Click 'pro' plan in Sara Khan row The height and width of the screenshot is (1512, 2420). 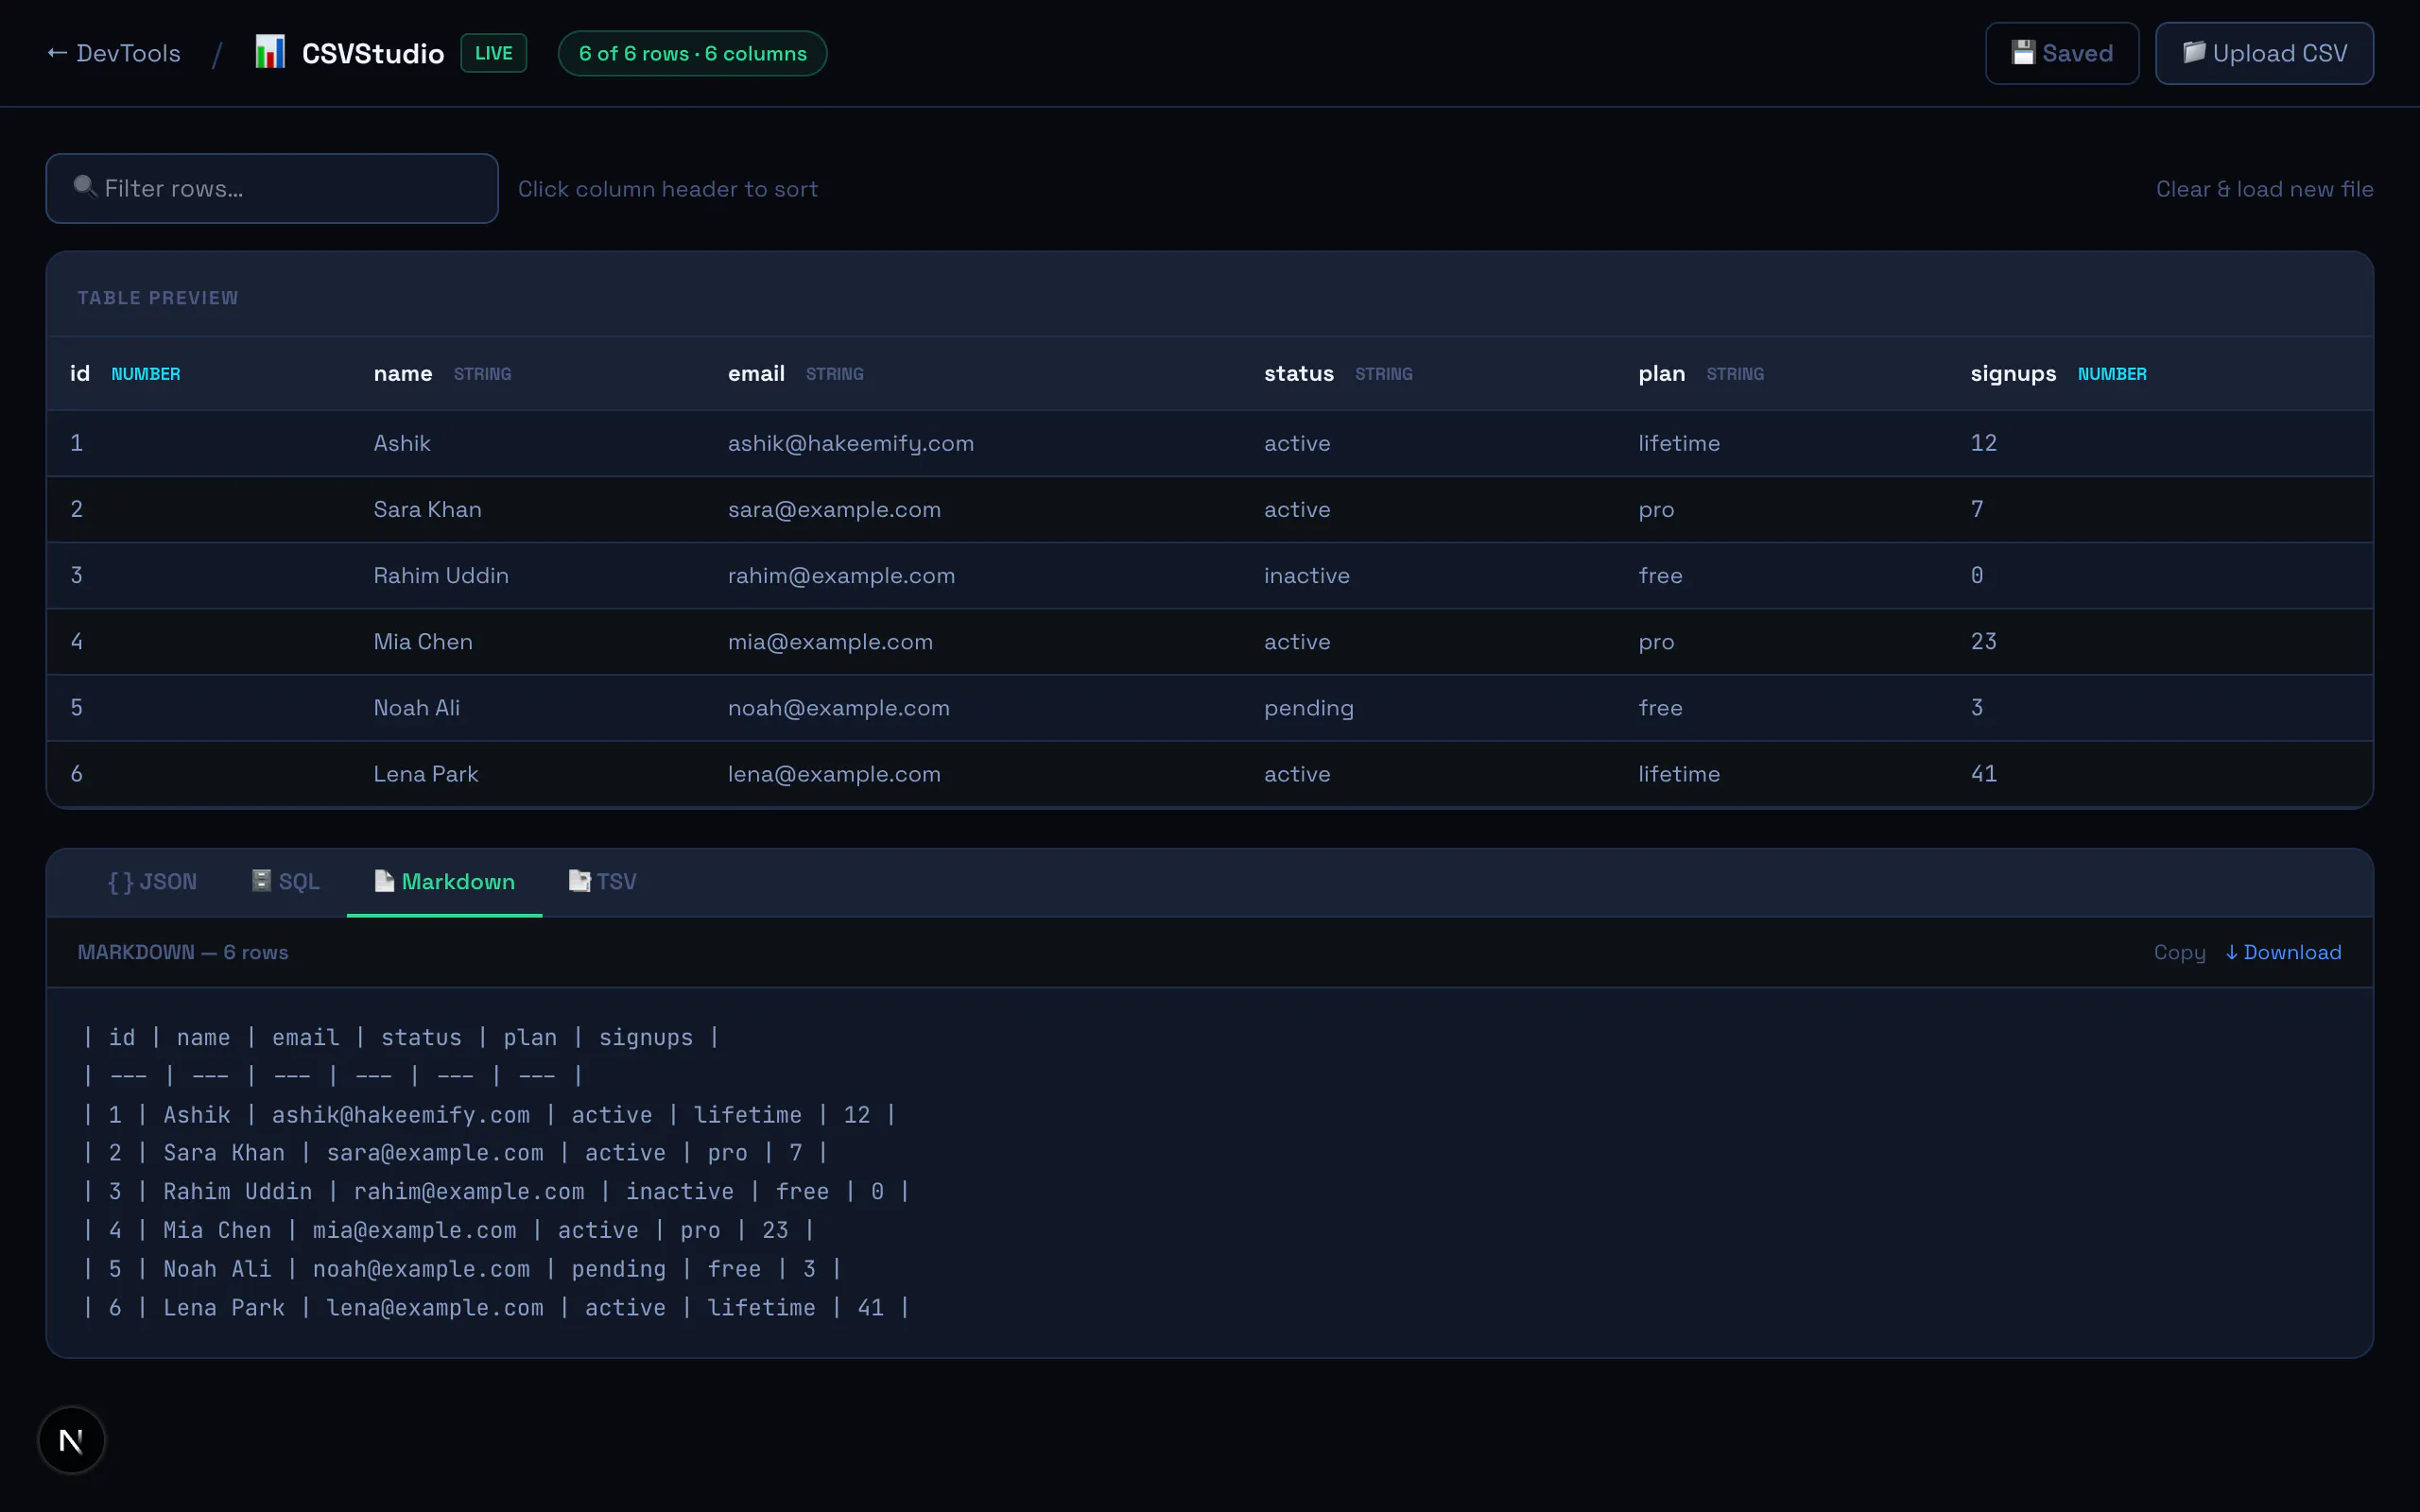tap(1656, 510)
